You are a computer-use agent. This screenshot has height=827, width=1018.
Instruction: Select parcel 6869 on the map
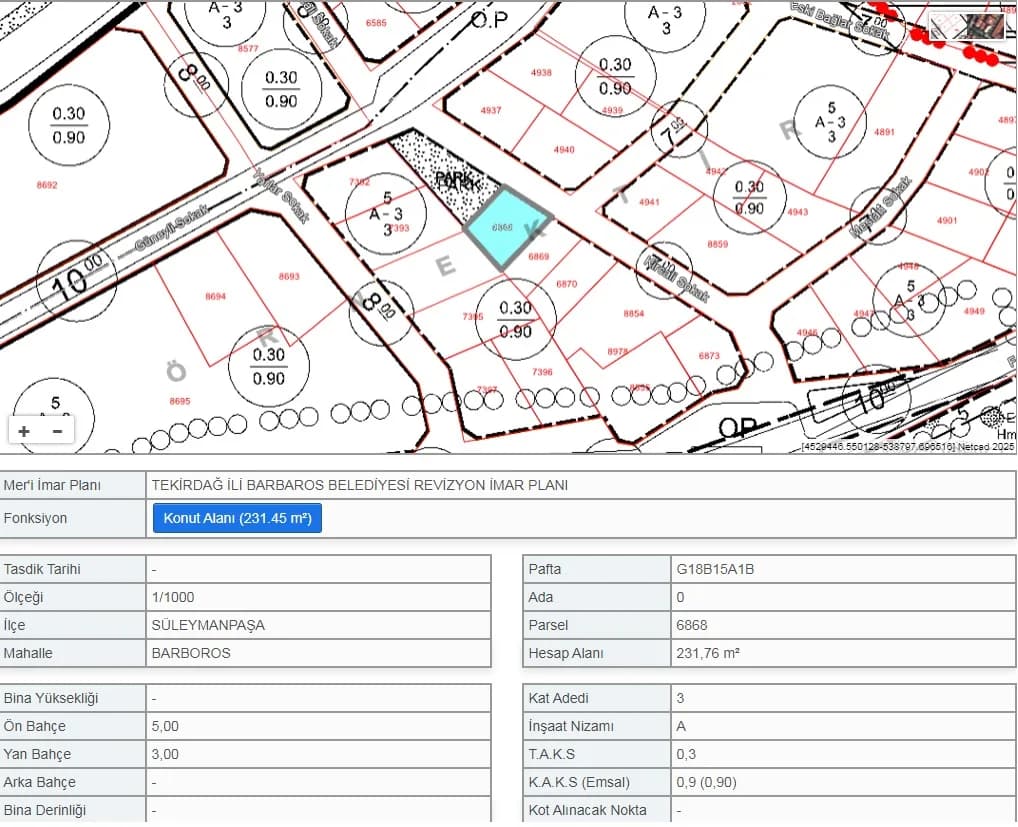(x=538, y=256)
